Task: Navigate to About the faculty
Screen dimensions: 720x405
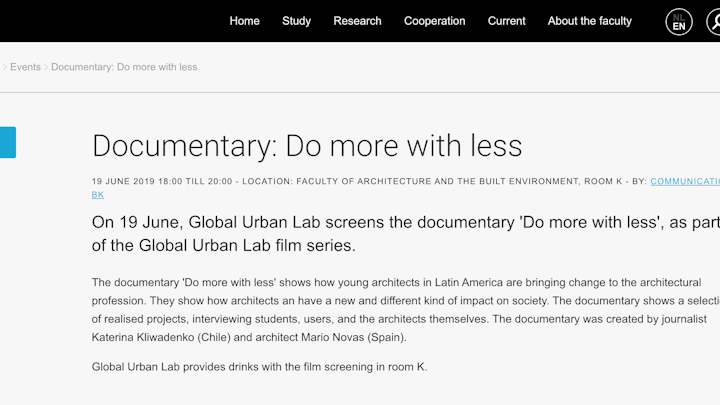Action: [x=589, y=21]
